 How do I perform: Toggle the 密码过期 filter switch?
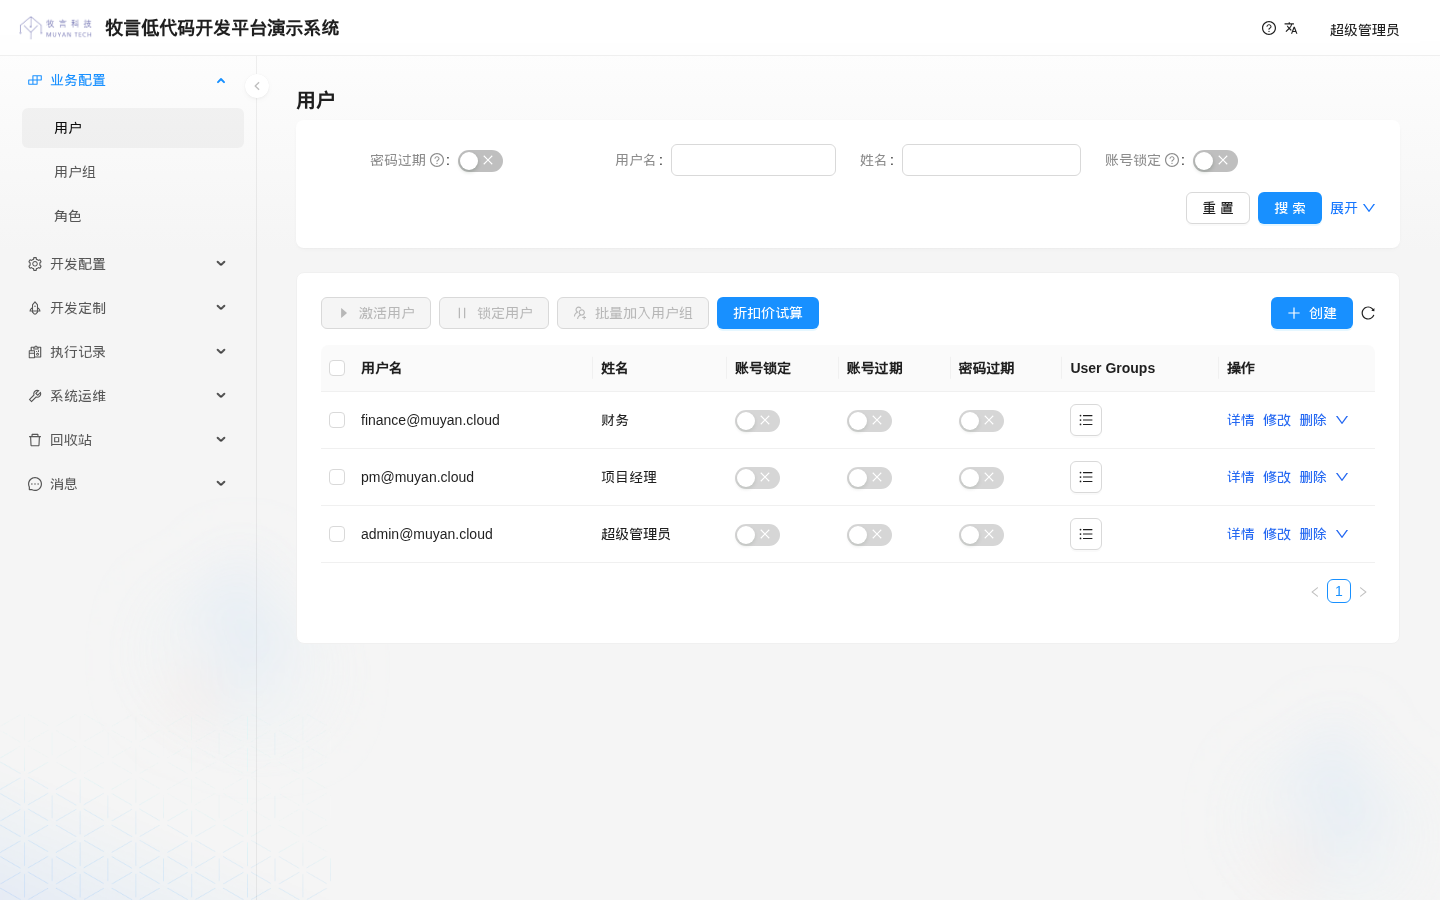click(x=480, y=161)
